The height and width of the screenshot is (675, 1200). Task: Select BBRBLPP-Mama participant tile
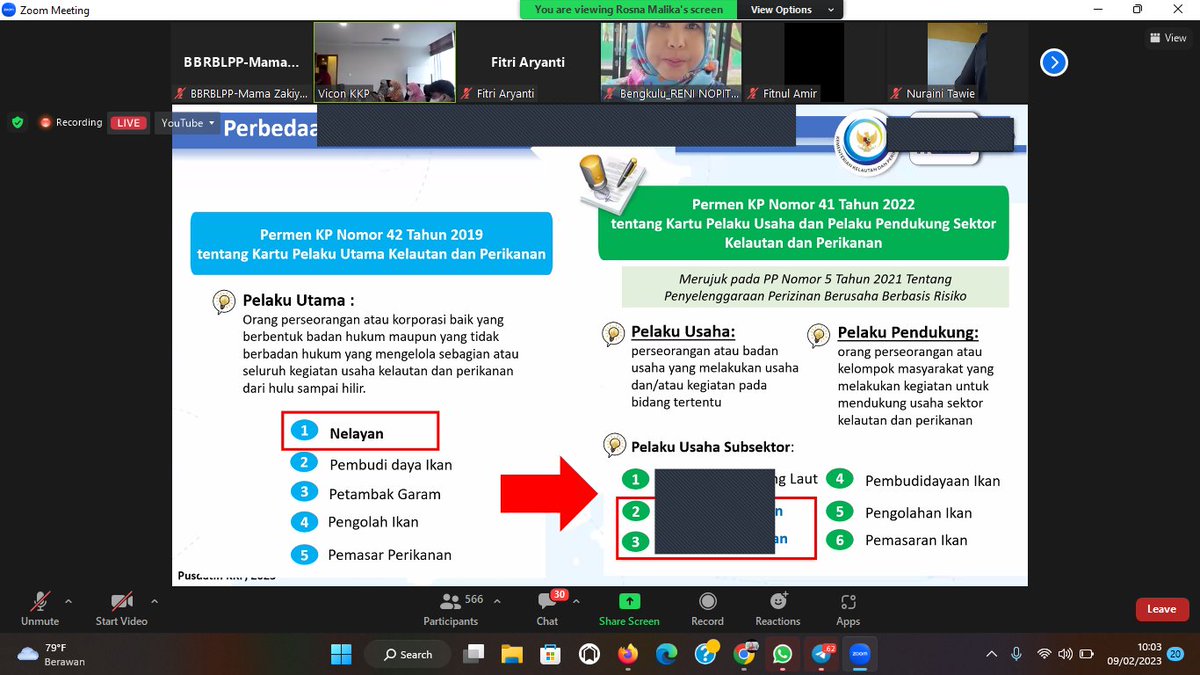[241, 62]
